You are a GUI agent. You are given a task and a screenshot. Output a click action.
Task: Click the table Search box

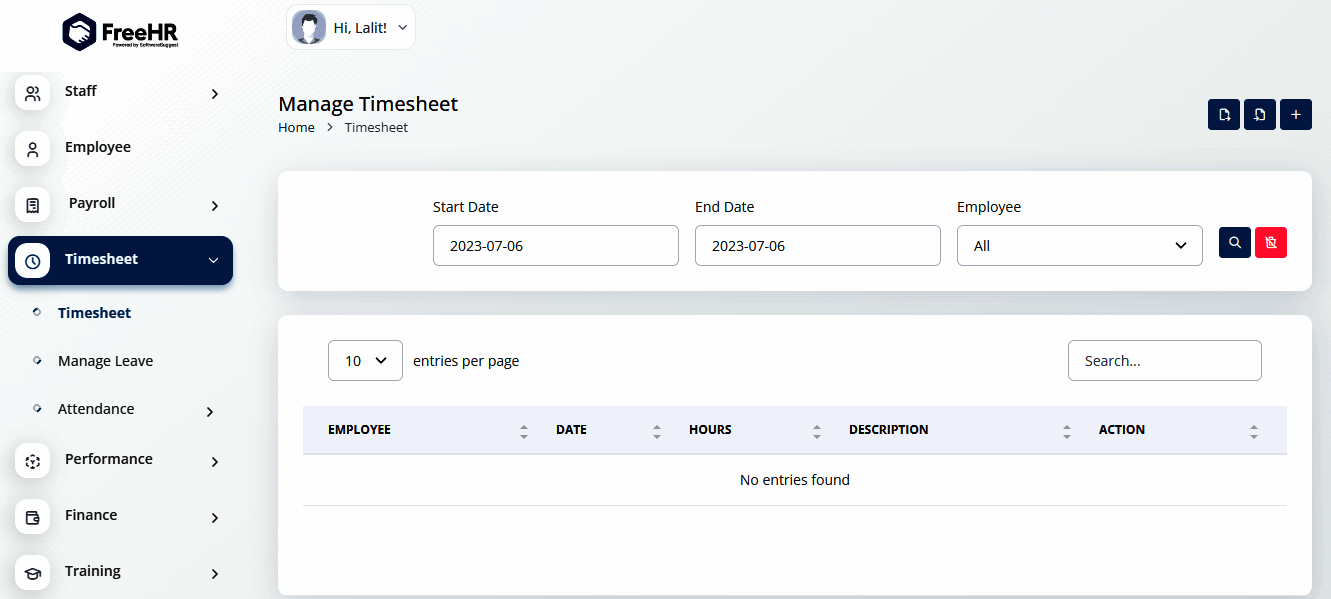point(1164,361)
